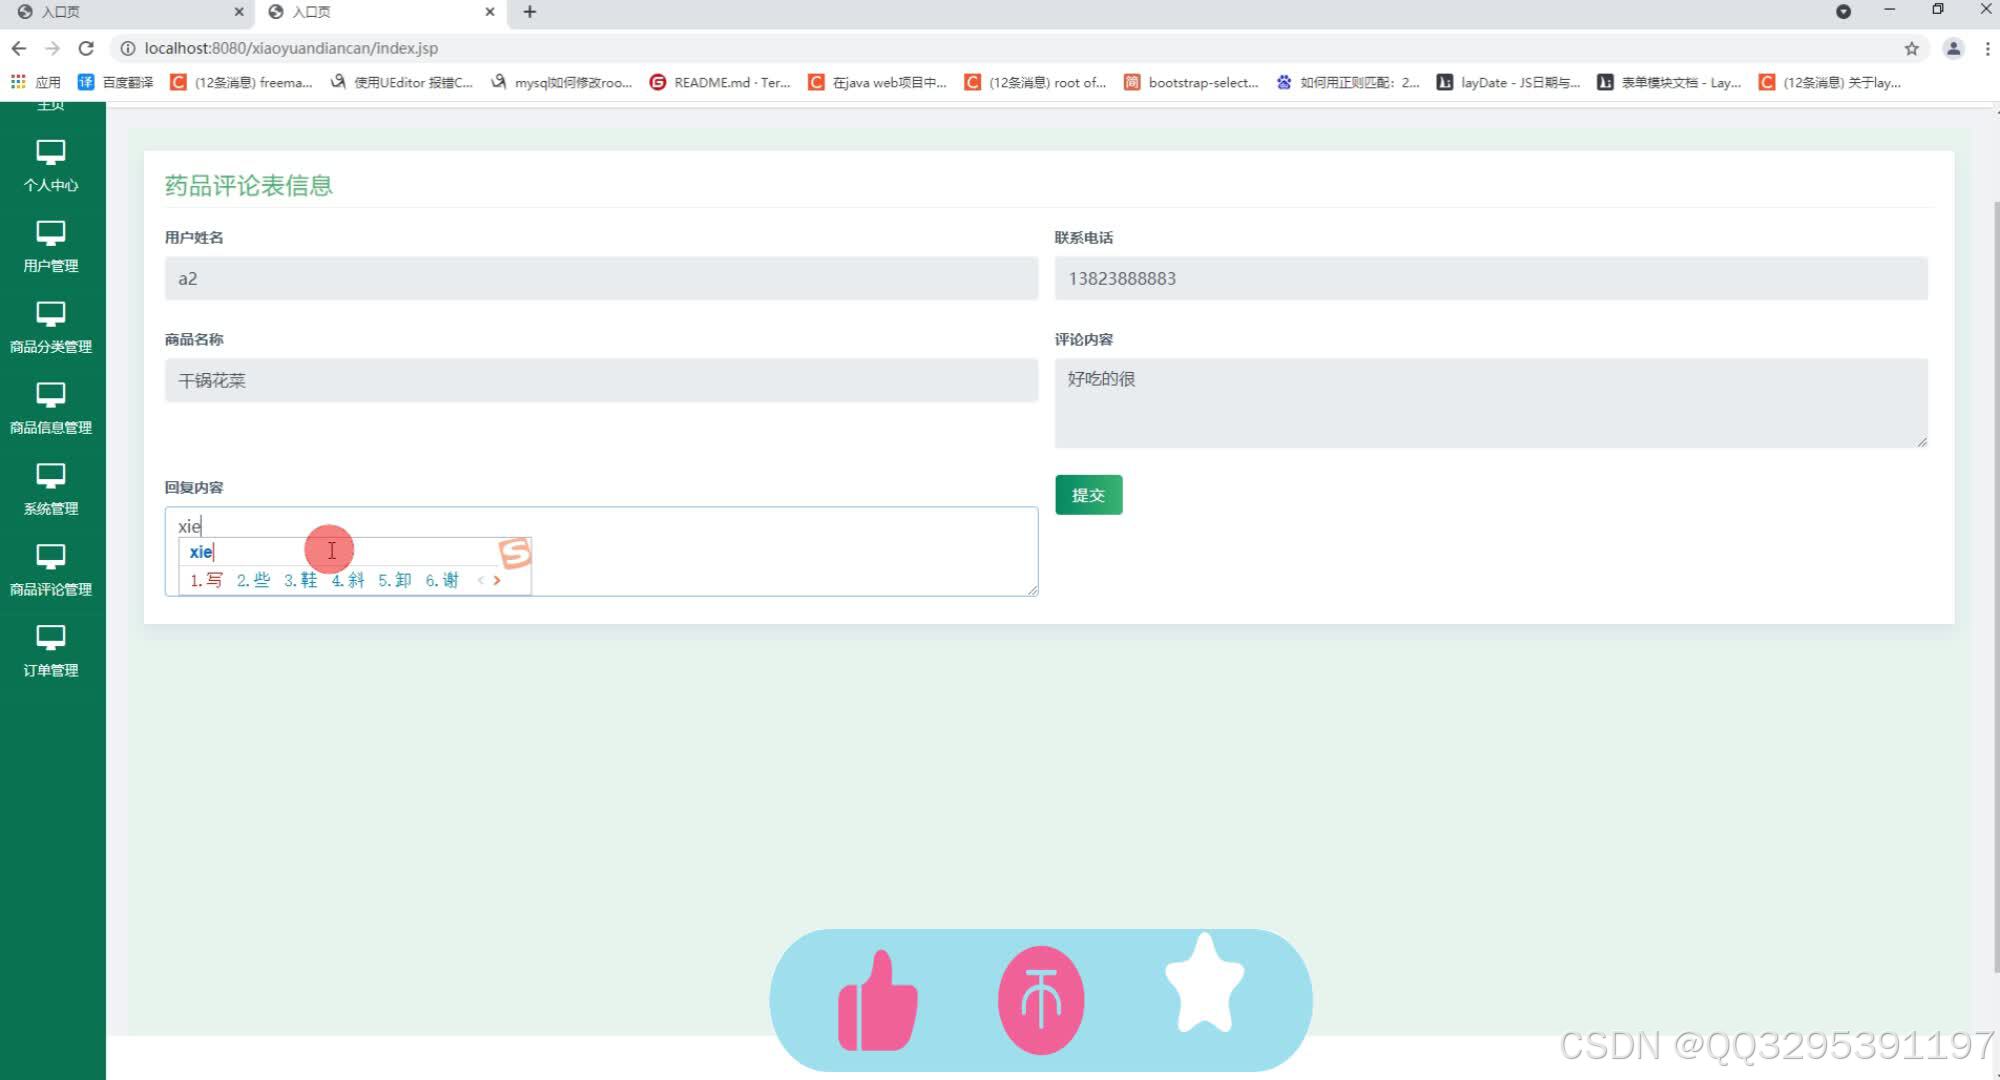
Task: Close the second 入口页 tab
Action: (x=490, y=12)
